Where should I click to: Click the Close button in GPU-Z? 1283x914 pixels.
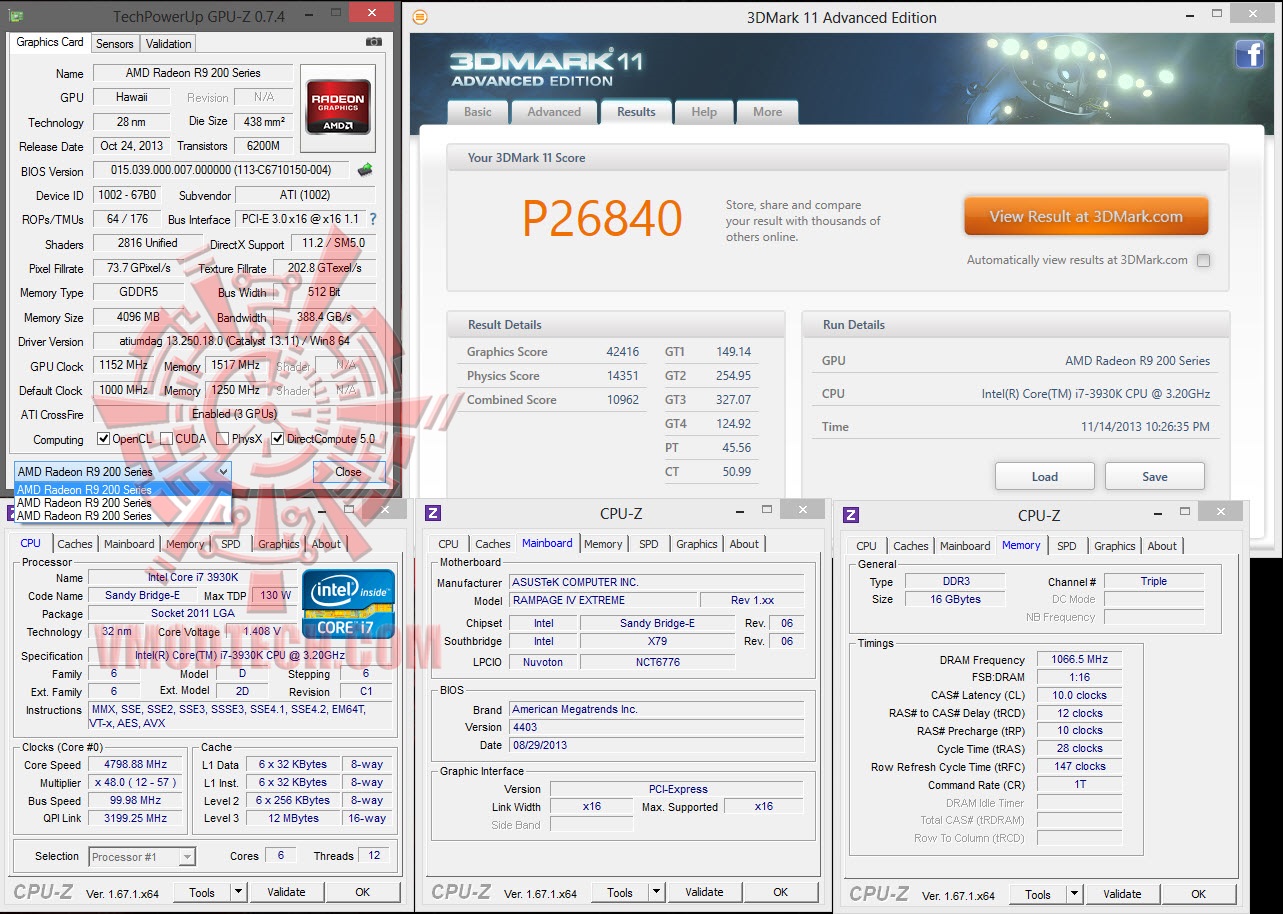click(x=349, y=472)
